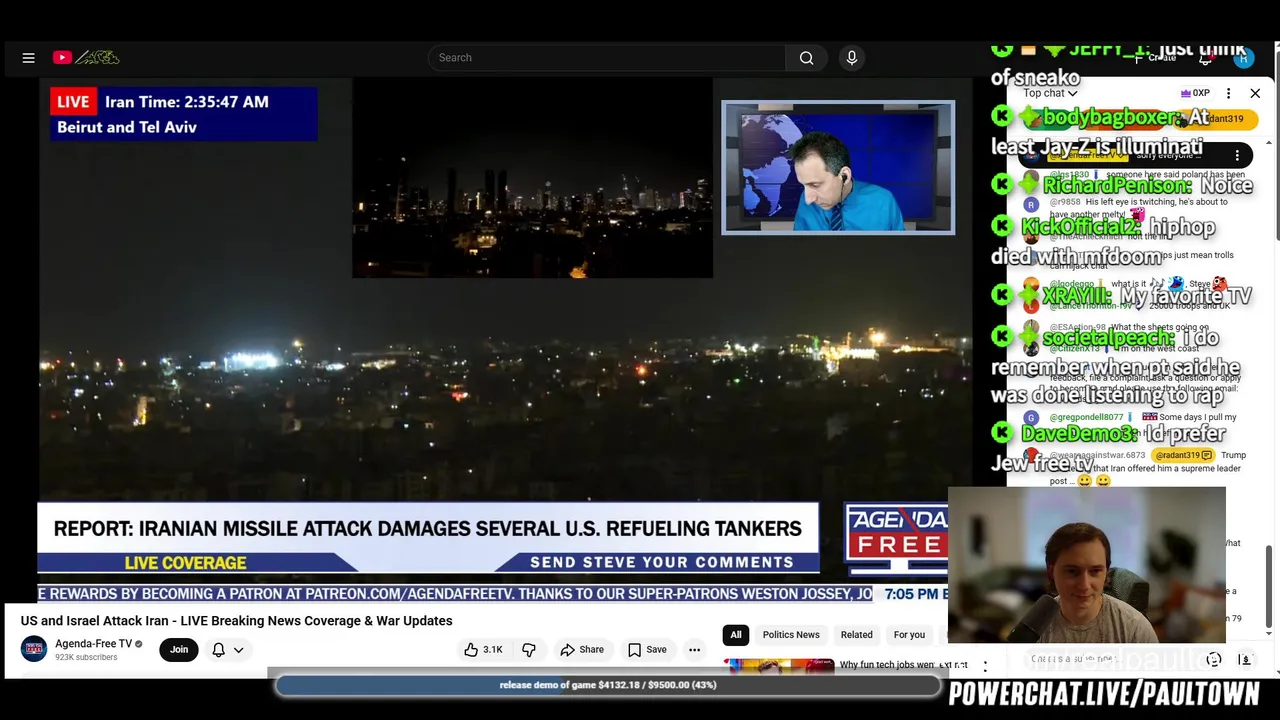Image resolution: width=1280 pixels, height=720 pixels.
Task: Click the live video player
Action: coord(505,340)
